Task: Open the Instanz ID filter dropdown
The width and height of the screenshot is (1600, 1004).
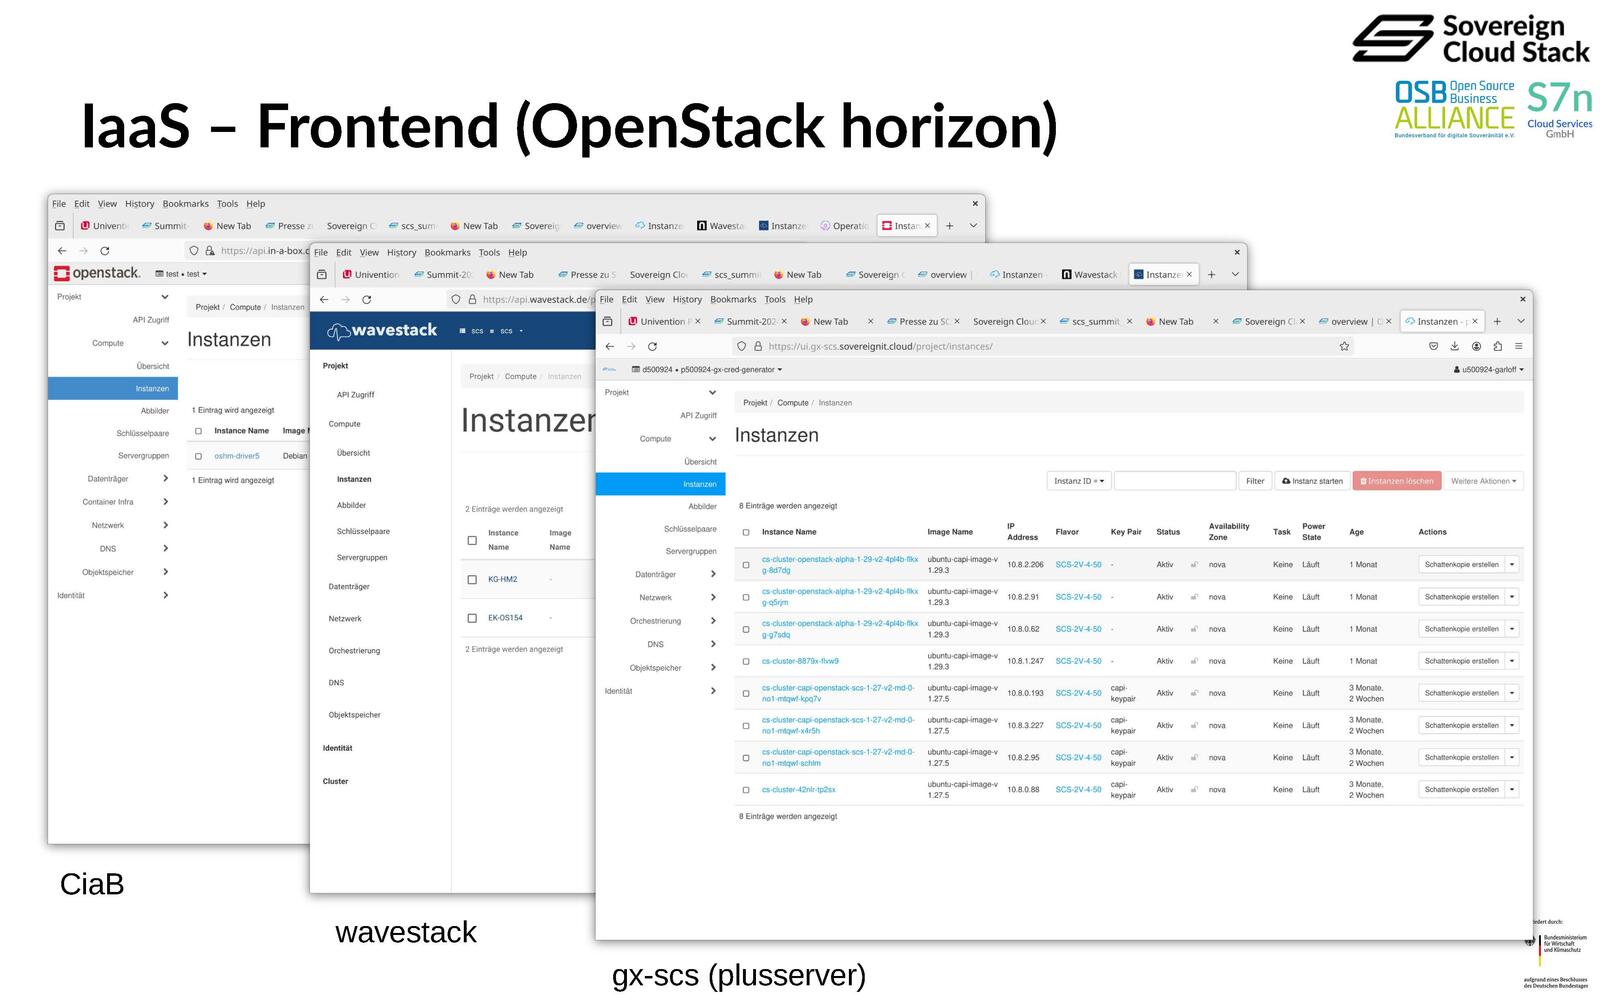Action: coord(1079,481)
